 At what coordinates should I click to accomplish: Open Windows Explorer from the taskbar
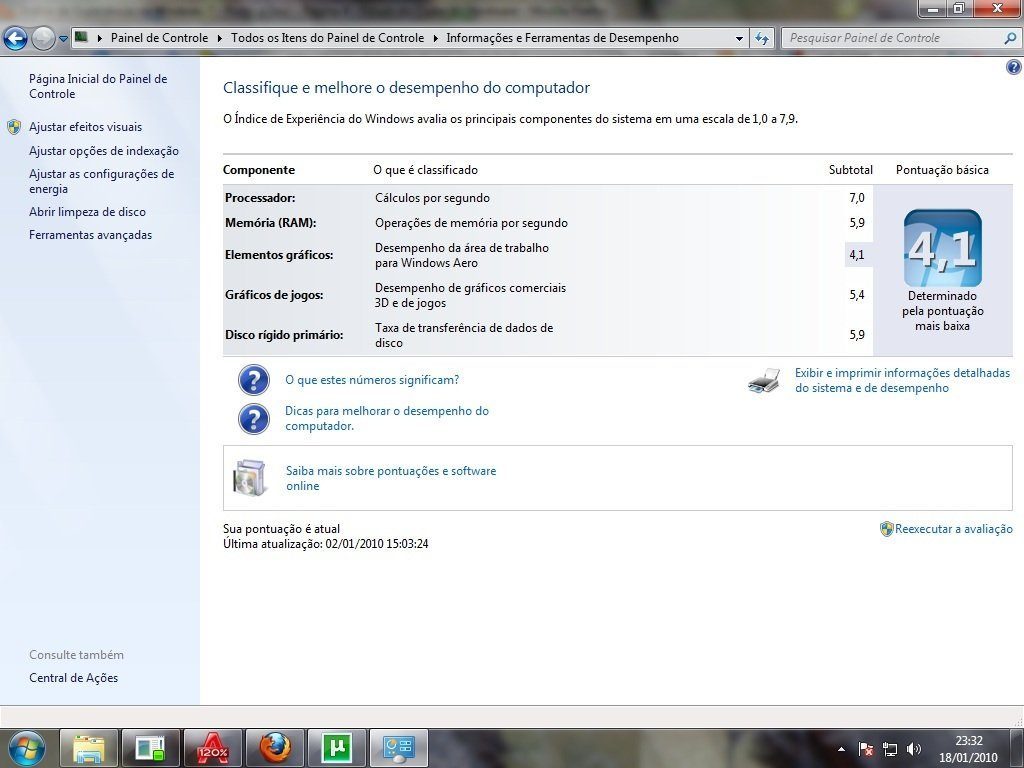(x=89, y=748)
